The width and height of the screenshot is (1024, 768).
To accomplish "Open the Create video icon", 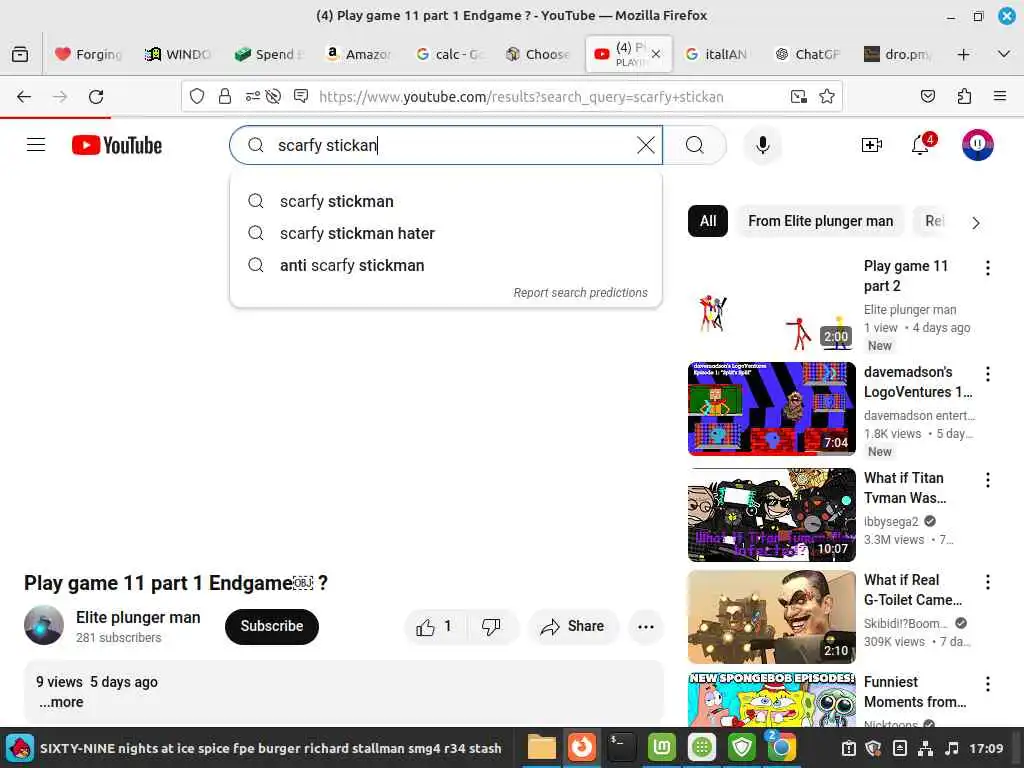I will coord(872,145).
